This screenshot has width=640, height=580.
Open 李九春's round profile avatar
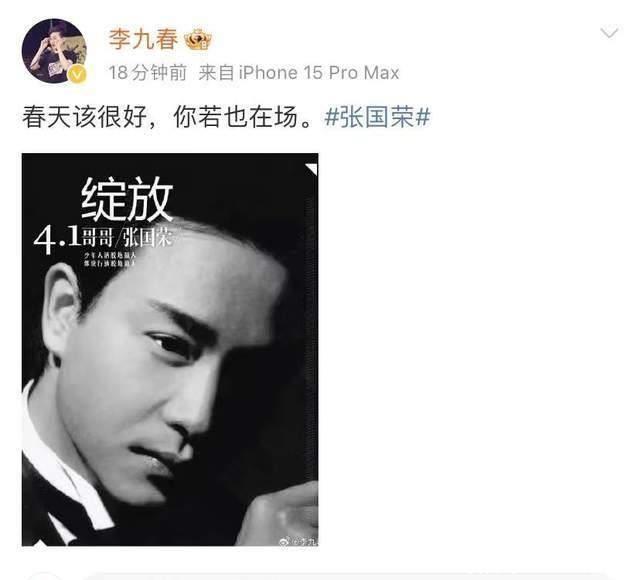point(54,51)
